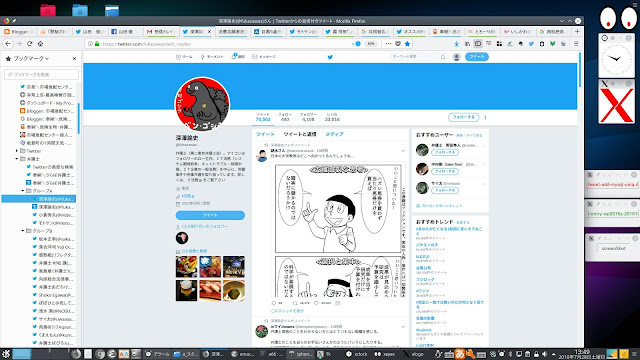Click the Twitter bird logo in the page header
This screenshot has height=360, width=640.
330,57
